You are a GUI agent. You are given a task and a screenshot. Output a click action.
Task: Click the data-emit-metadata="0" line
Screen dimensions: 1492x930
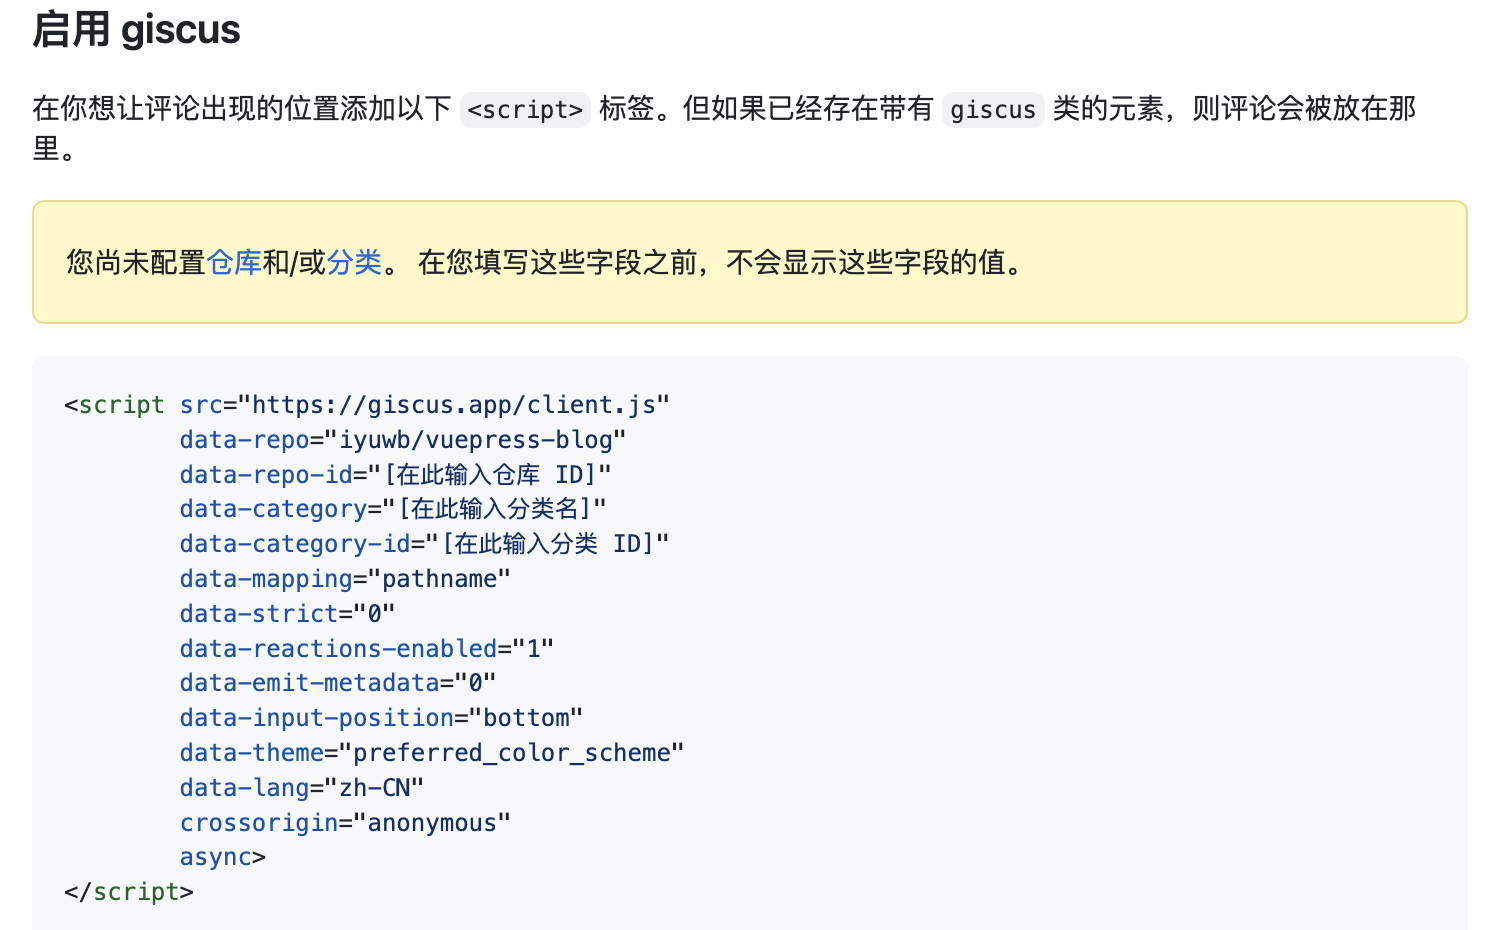click(x=338, y=683)
